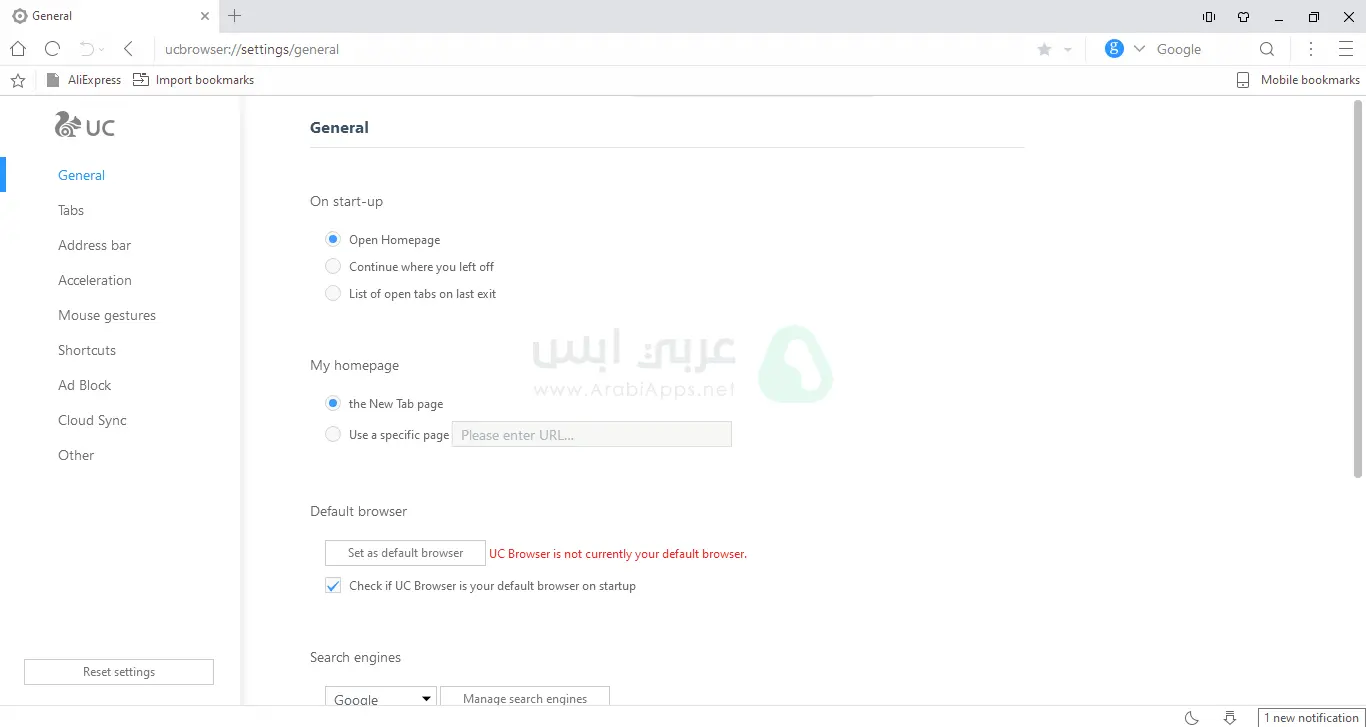
Task: Select the Continue where you left off option
Action: [x=333, y=267]
